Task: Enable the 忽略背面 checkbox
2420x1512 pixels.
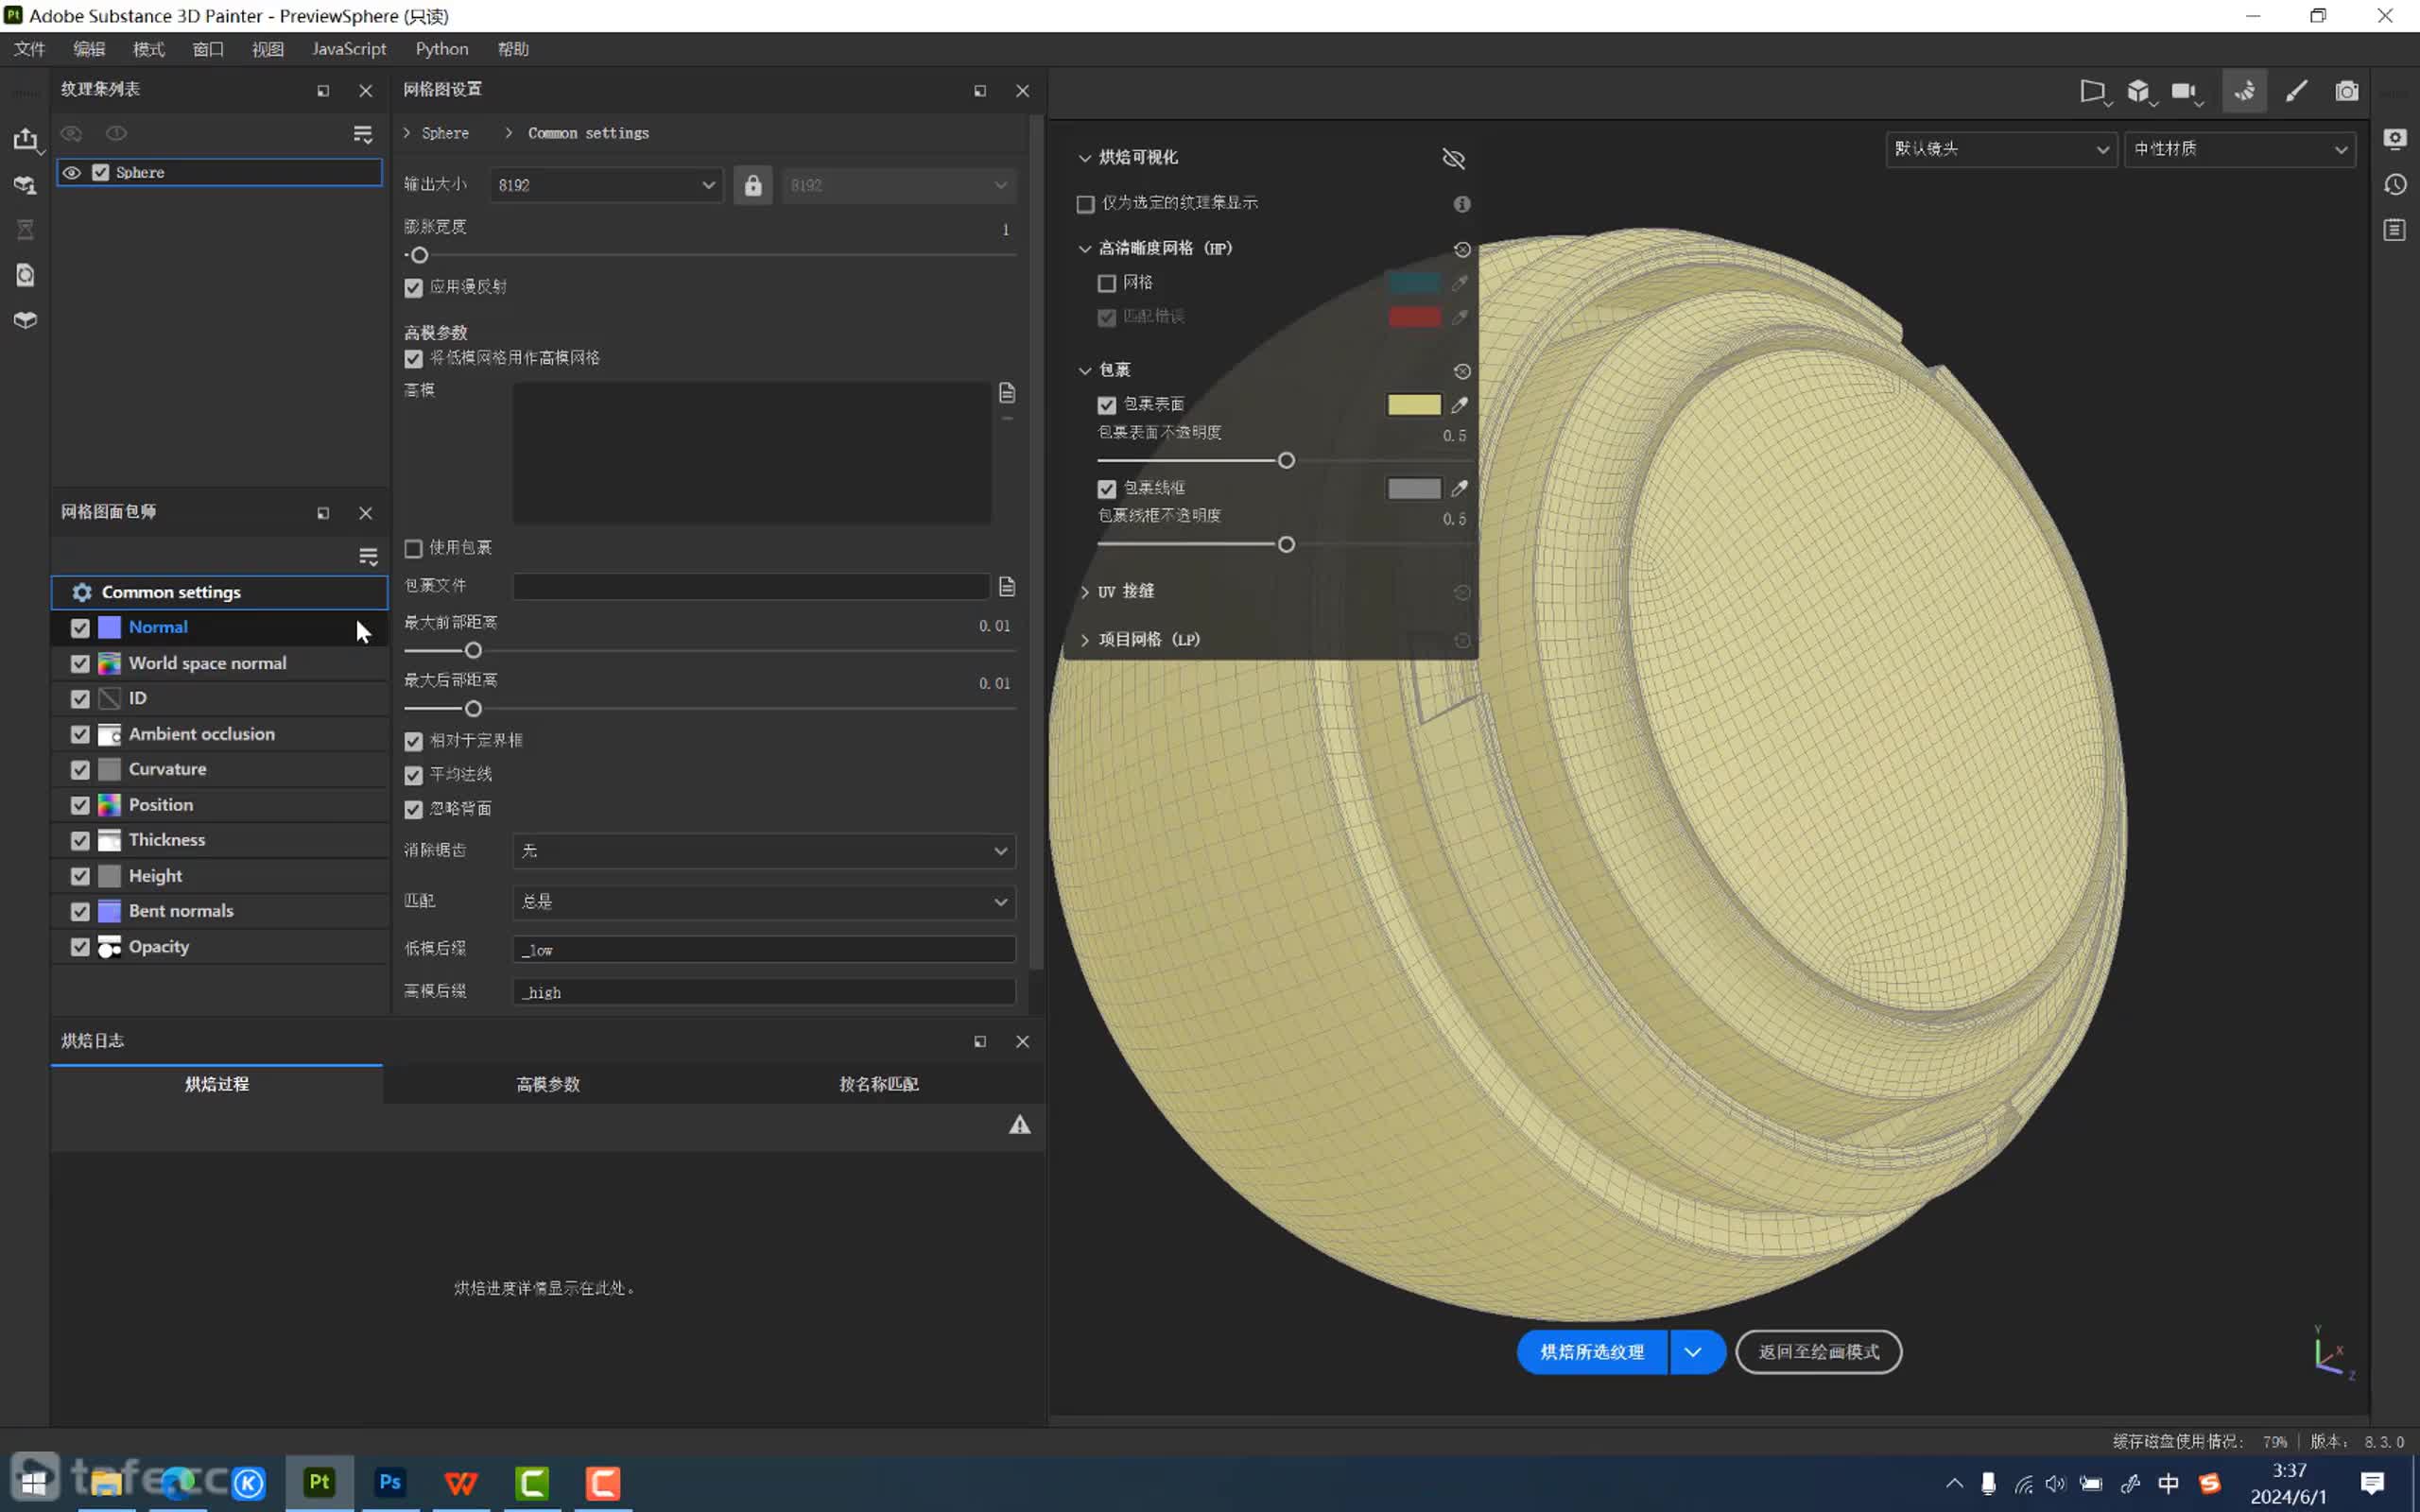Action: coord(413,808)
